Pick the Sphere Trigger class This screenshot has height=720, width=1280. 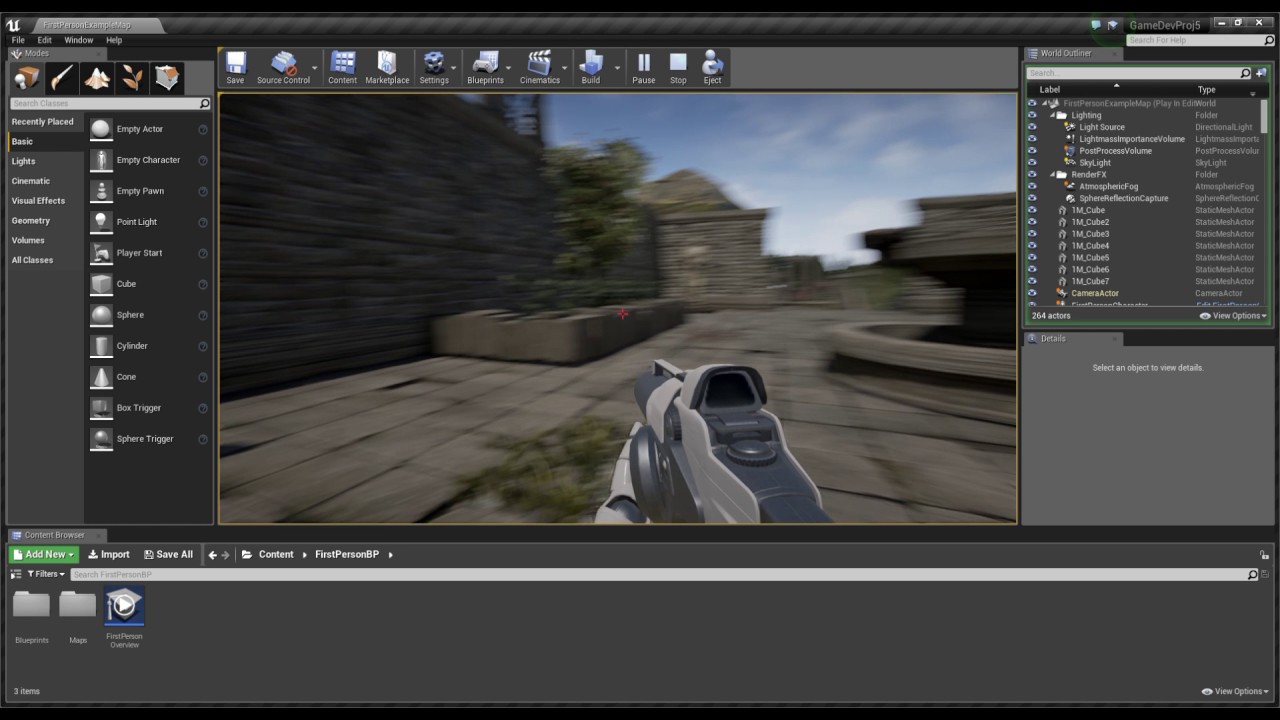(x=148, y=439)
